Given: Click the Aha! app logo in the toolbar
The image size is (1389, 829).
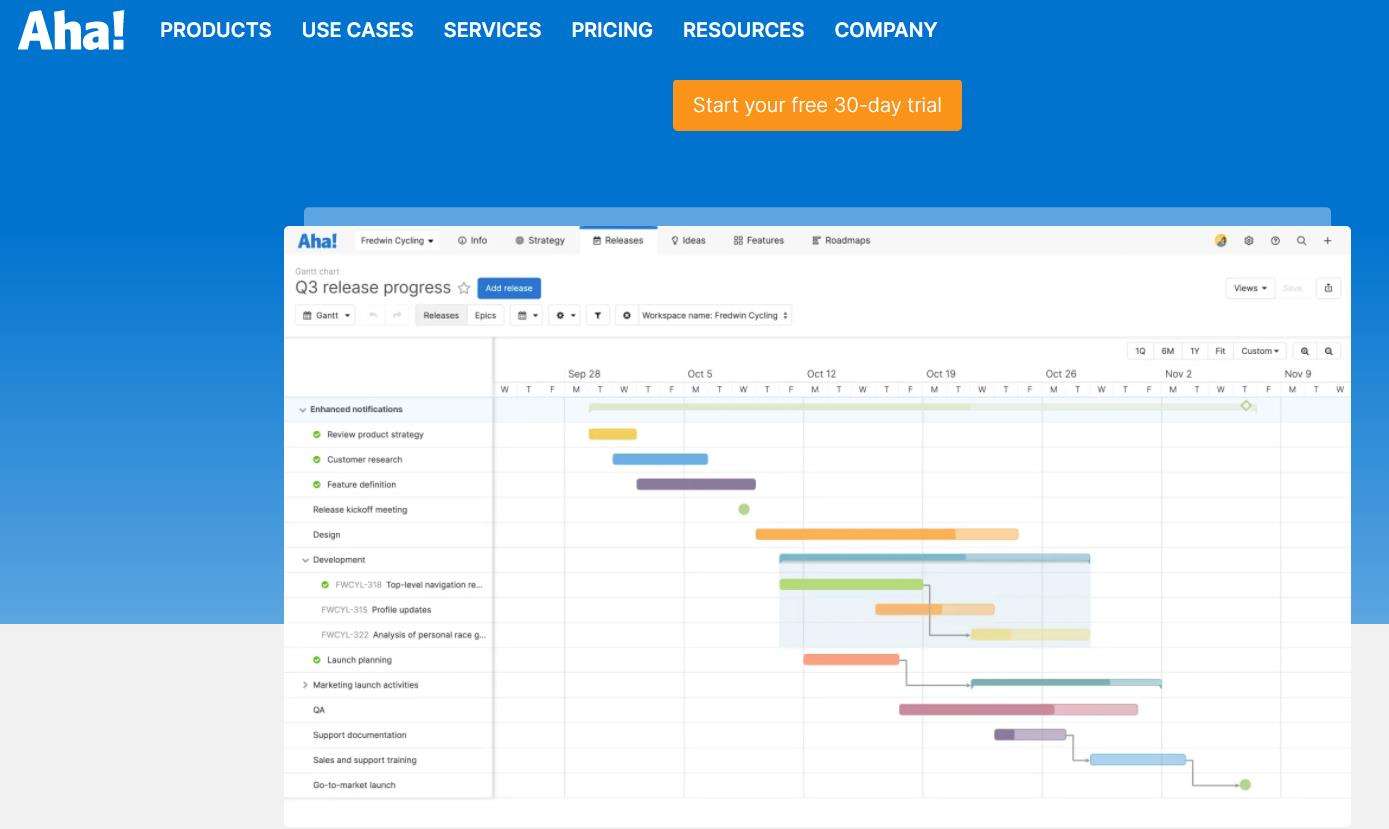Looking at the screenshot, I should (x=317, y=241).
